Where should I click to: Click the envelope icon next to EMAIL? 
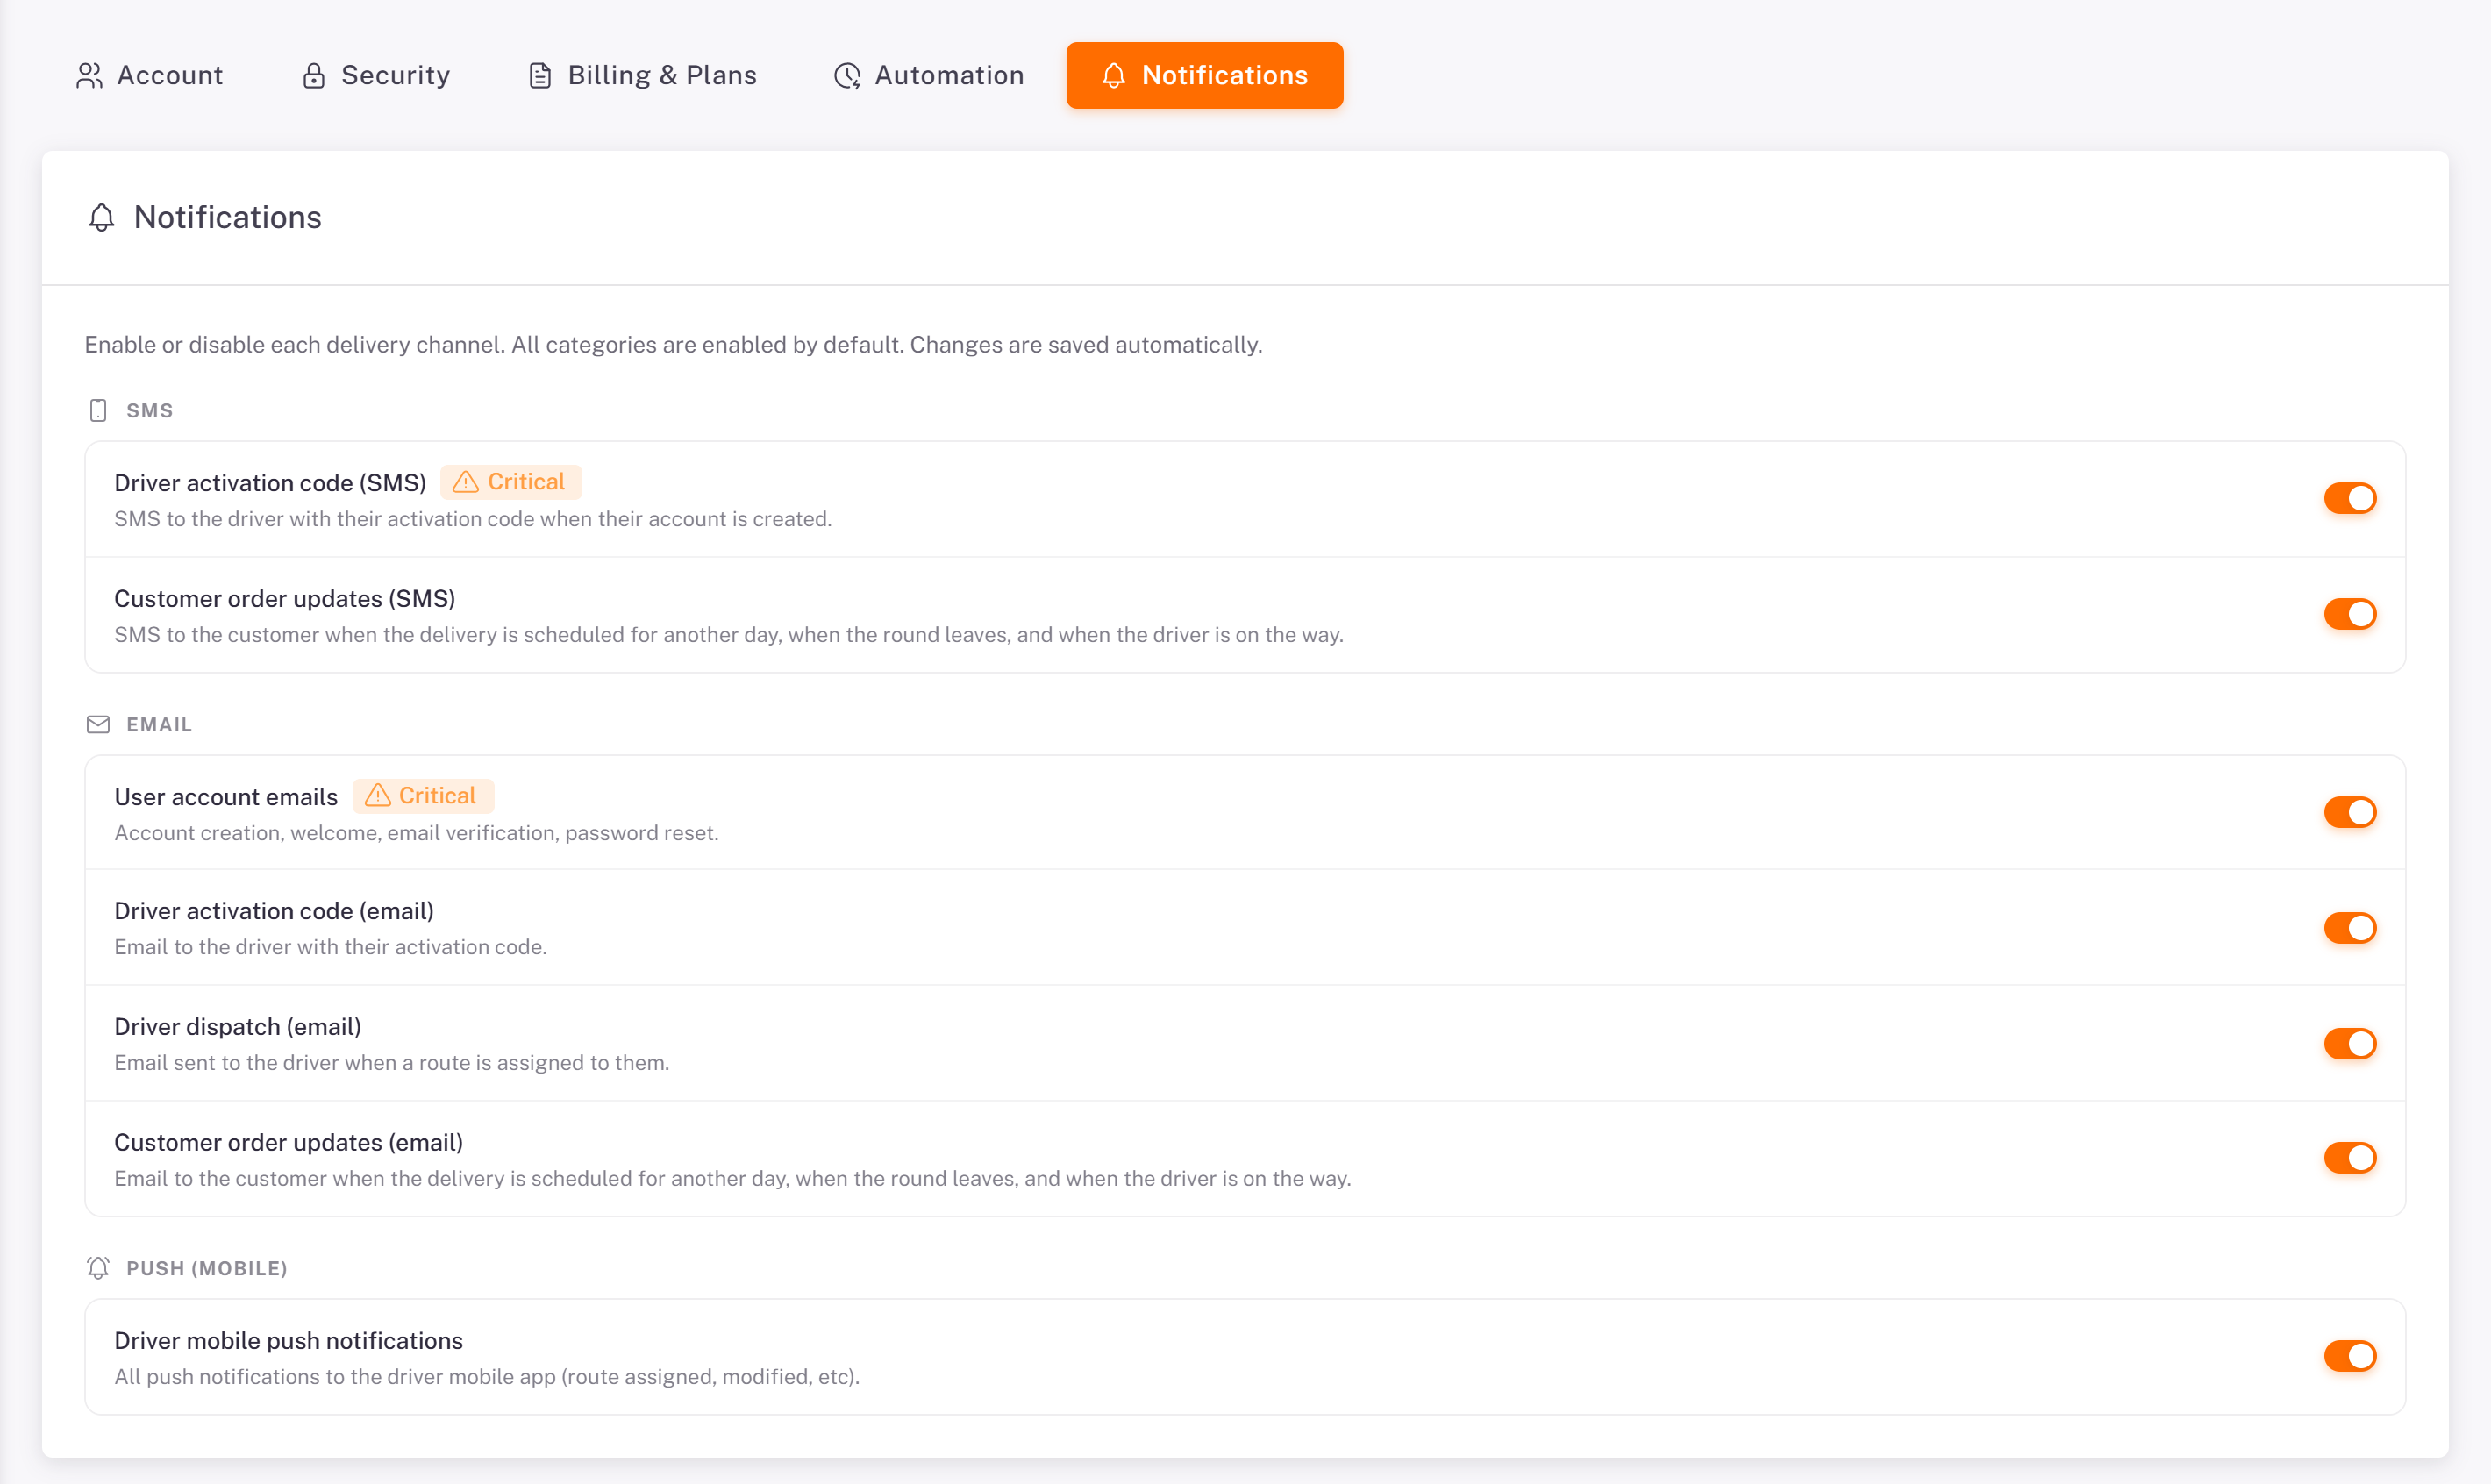(x=98, y=725)
